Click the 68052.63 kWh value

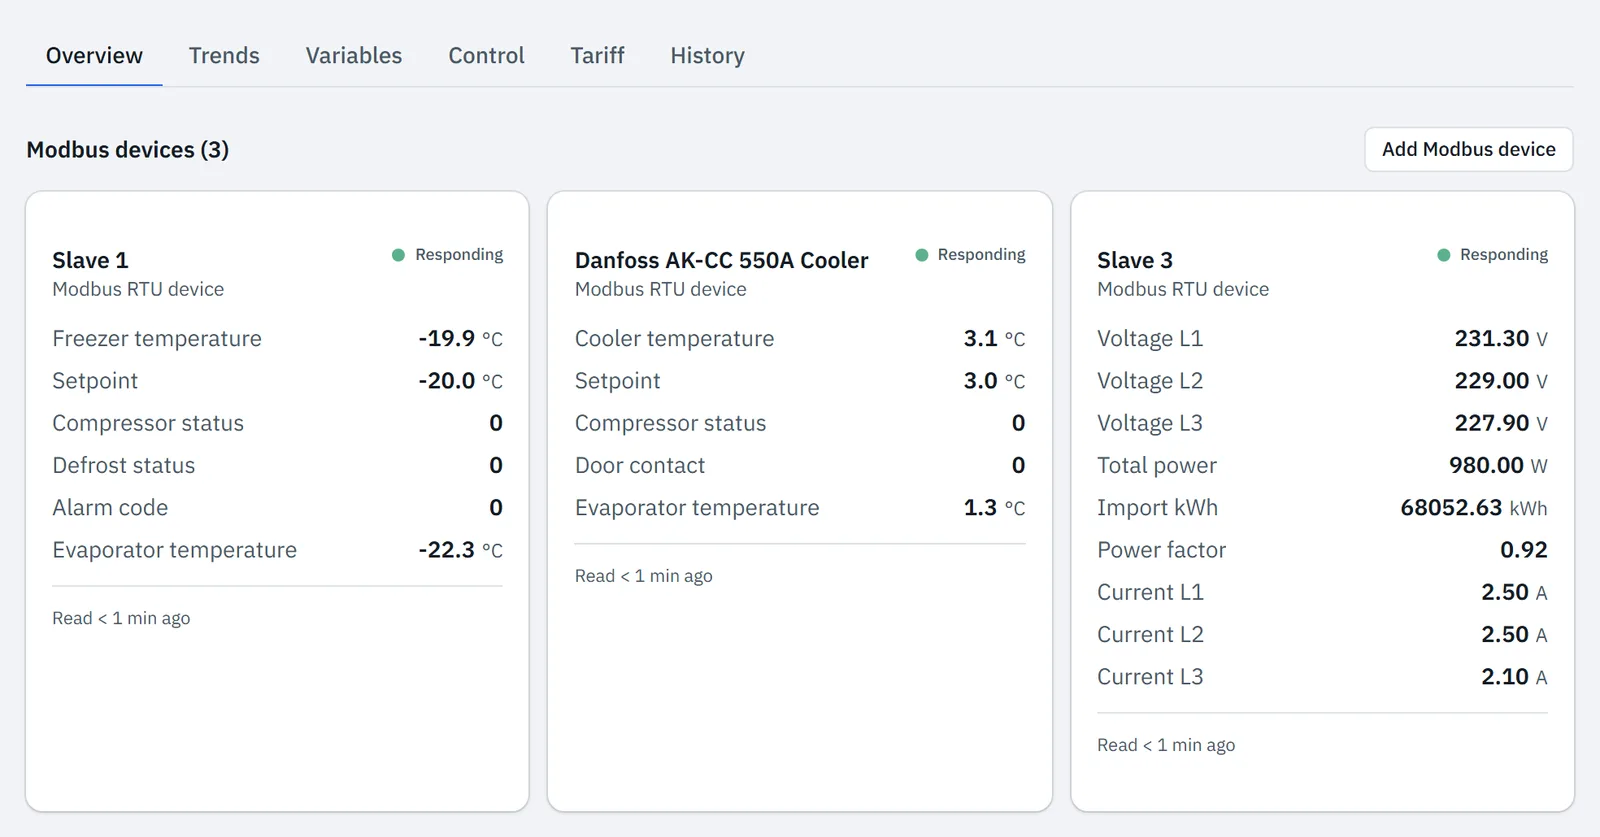click(x=1474, y=508)
